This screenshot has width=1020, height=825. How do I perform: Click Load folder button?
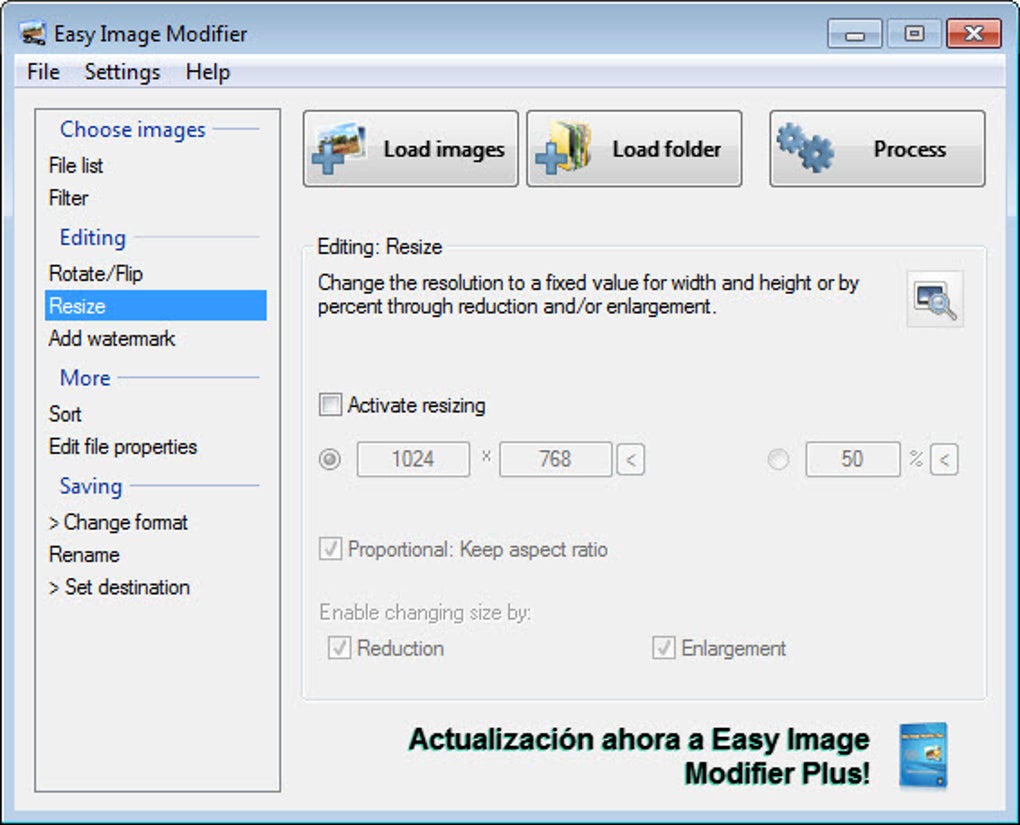(634, 149)
